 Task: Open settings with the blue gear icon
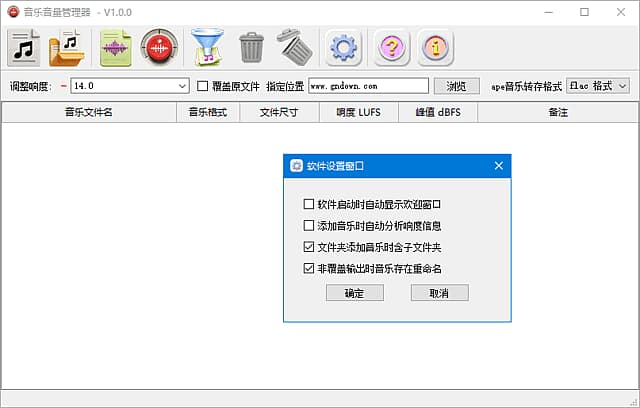[343, 48]
